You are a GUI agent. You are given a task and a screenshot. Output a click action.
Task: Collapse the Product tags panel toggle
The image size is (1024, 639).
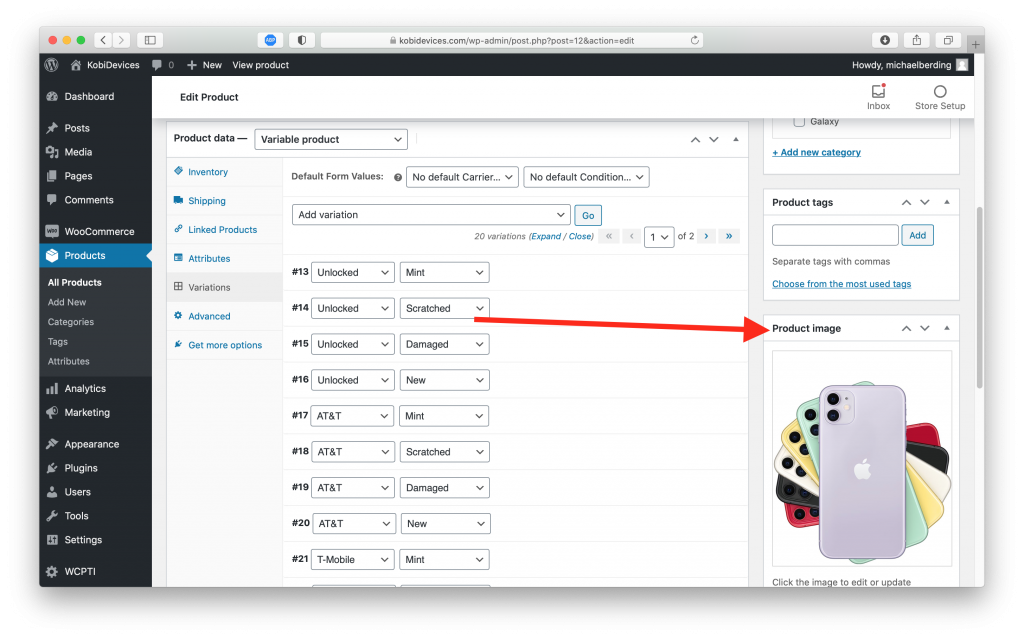click(947, 203)
